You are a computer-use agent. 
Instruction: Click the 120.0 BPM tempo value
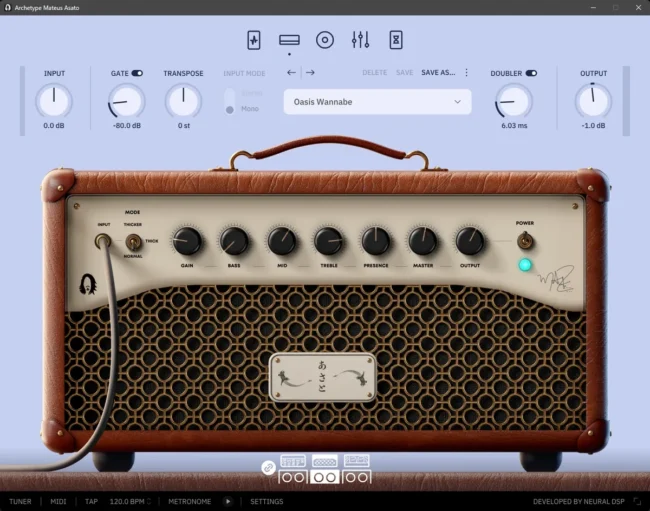click(x=127, y=501)
